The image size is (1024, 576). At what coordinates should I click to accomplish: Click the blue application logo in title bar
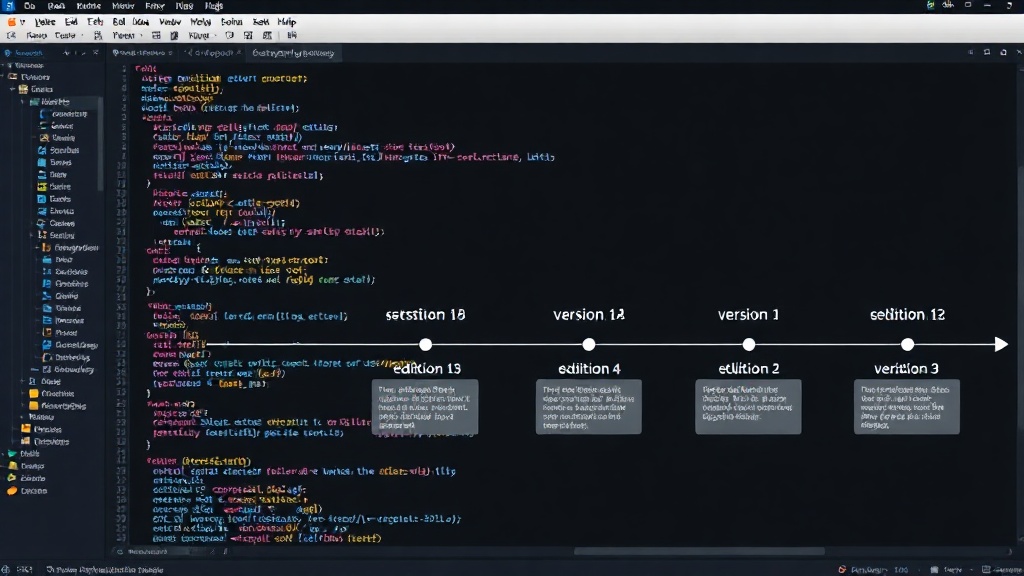click(x=9, y=6)
